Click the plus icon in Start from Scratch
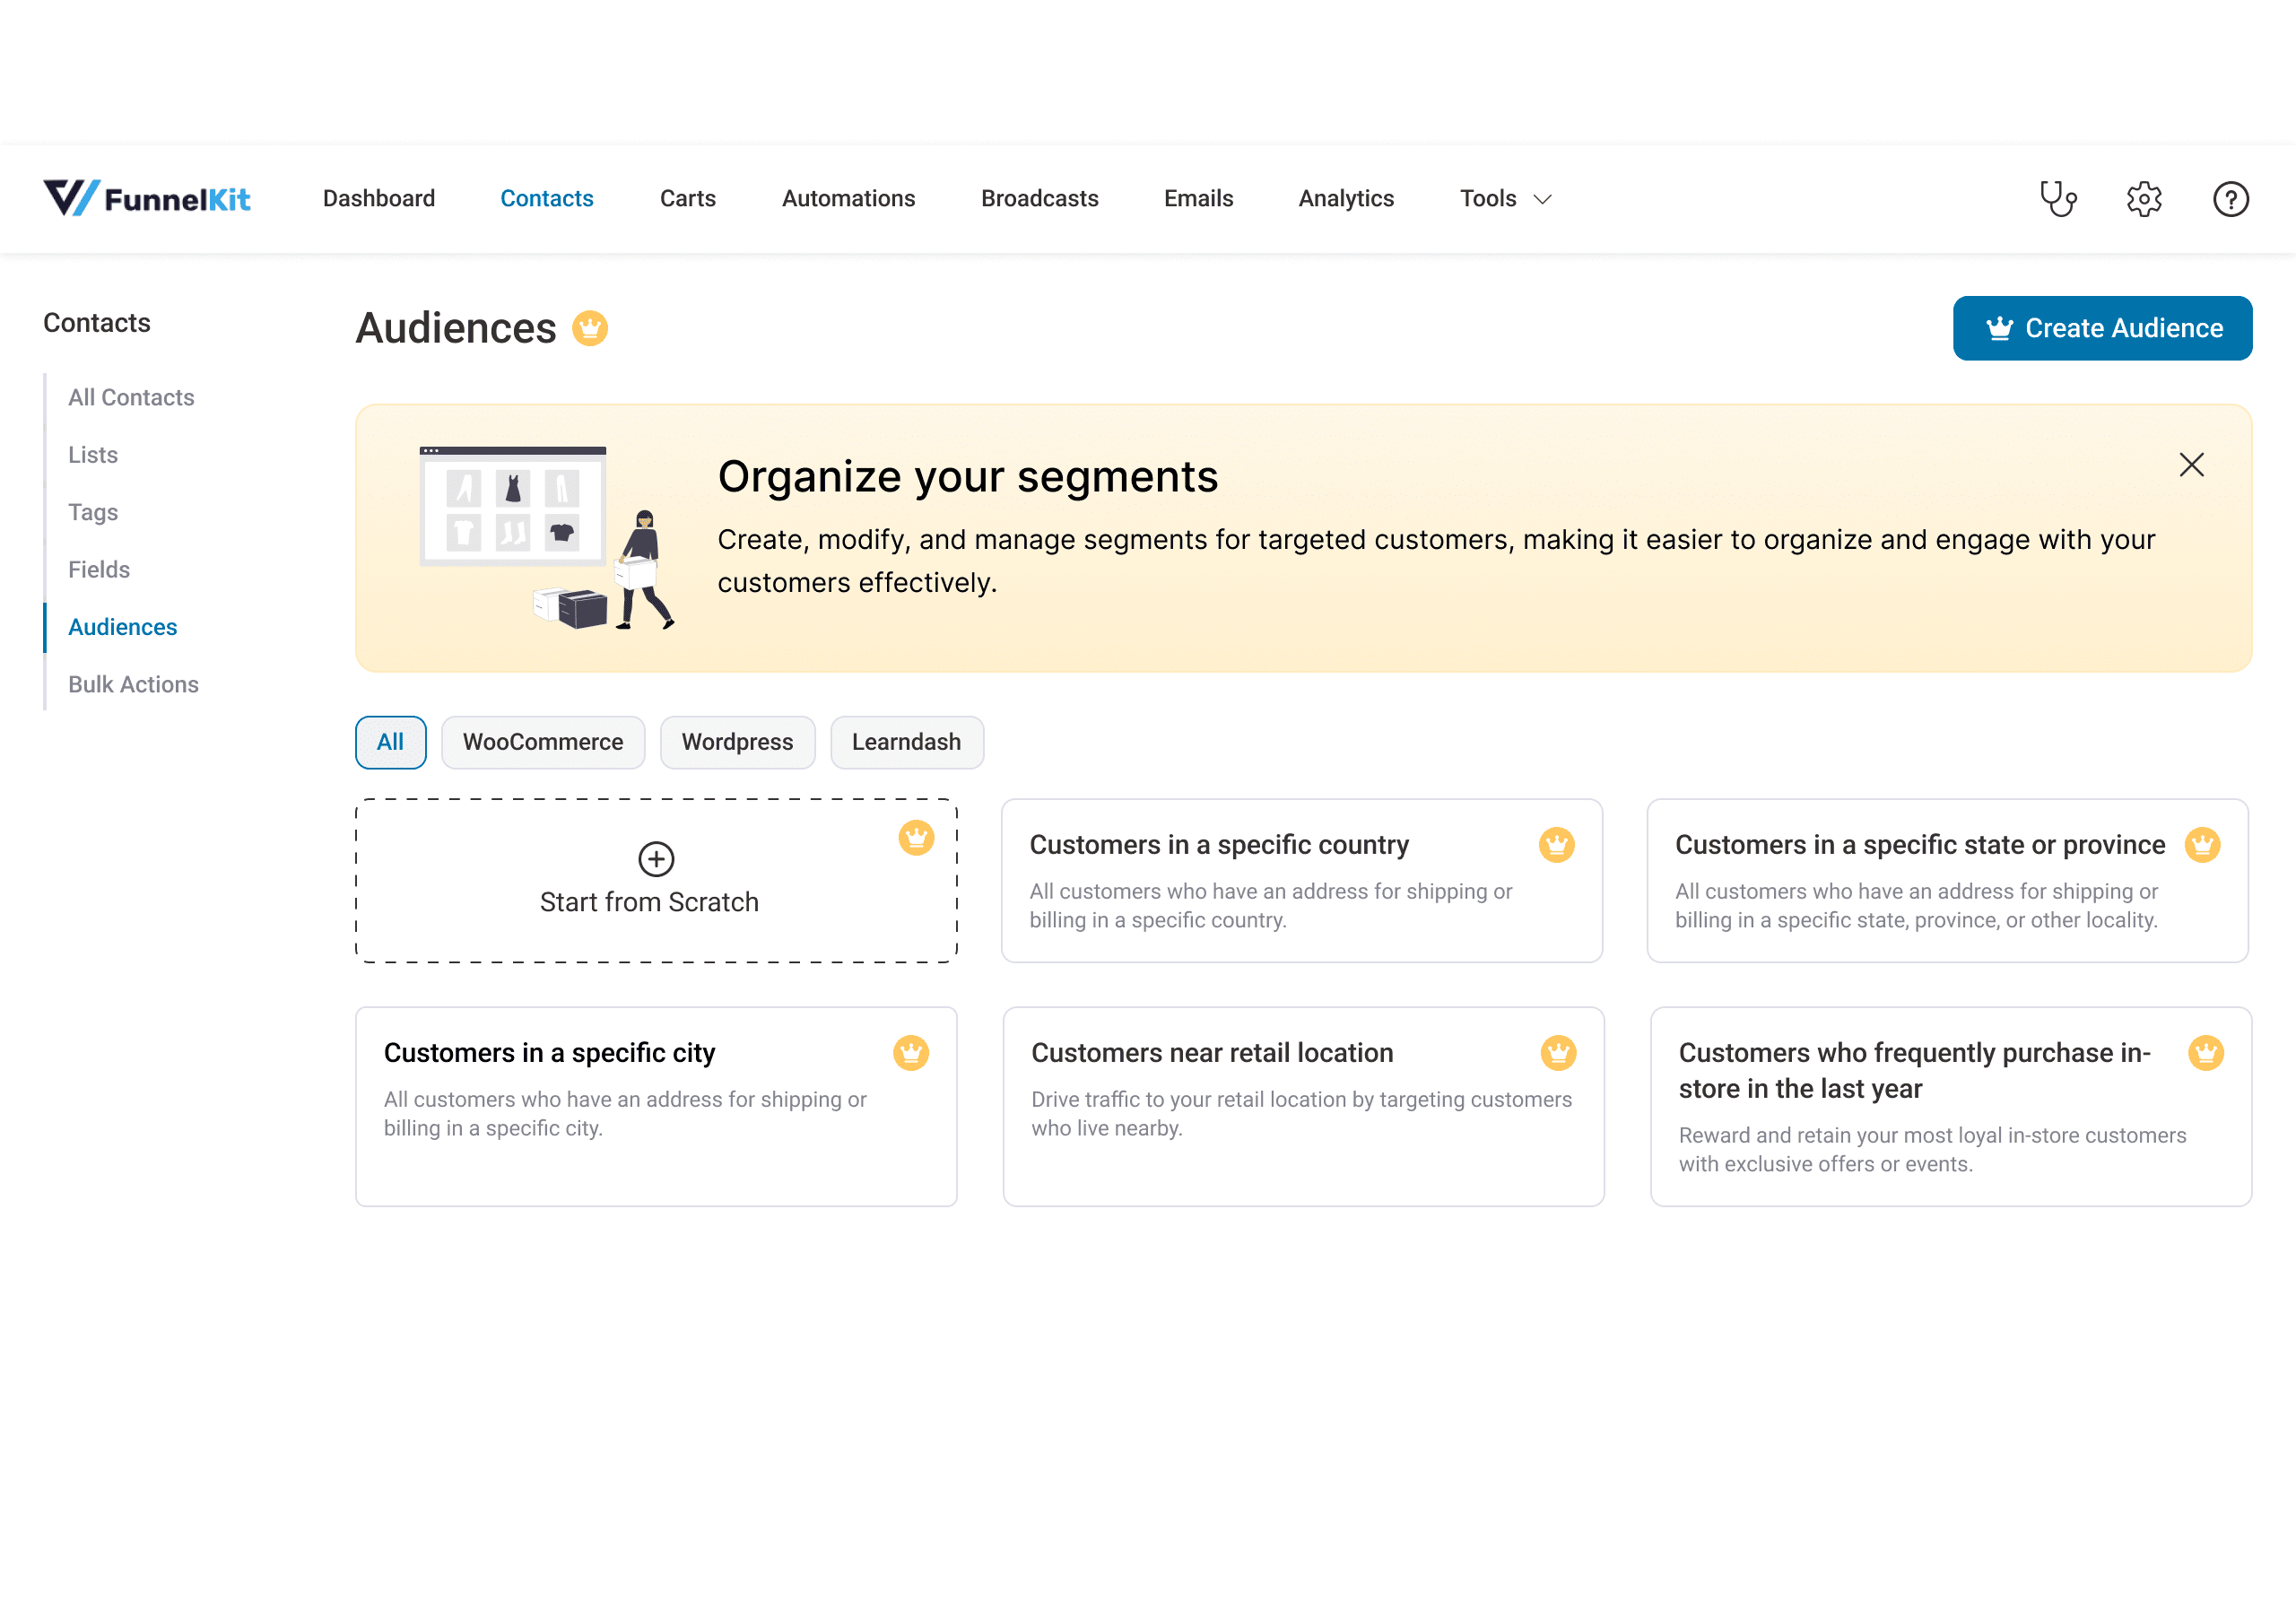Viewport: 2296px width, 1618px height. click(x=656, y=858)
